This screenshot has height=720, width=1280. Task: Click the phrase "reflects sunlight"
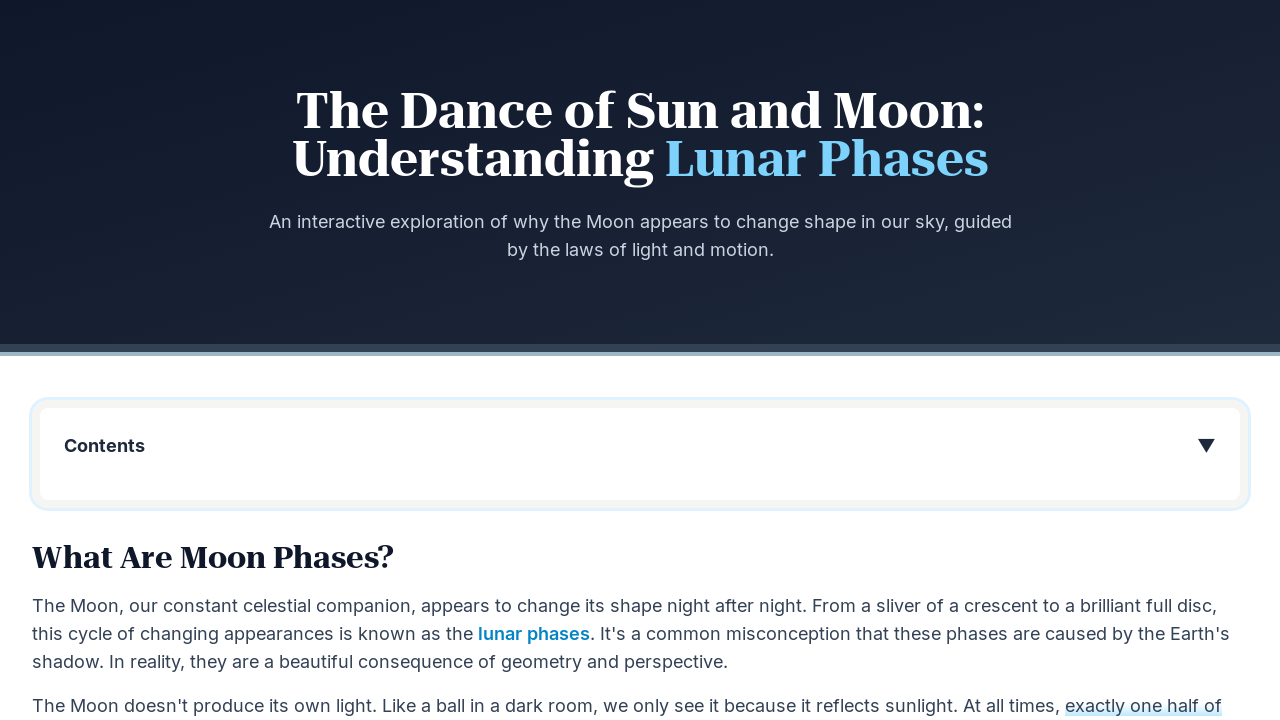tap(880, 706)
